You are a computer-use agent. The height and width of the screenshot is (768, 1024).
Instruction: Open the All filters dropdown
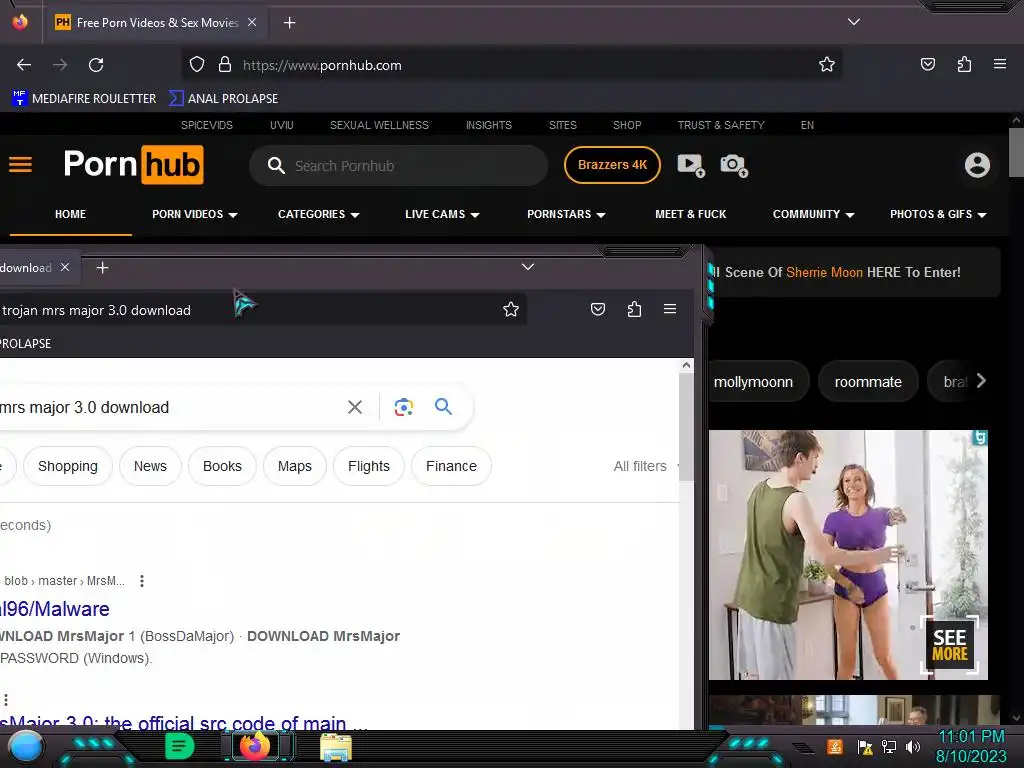(645, 466)
